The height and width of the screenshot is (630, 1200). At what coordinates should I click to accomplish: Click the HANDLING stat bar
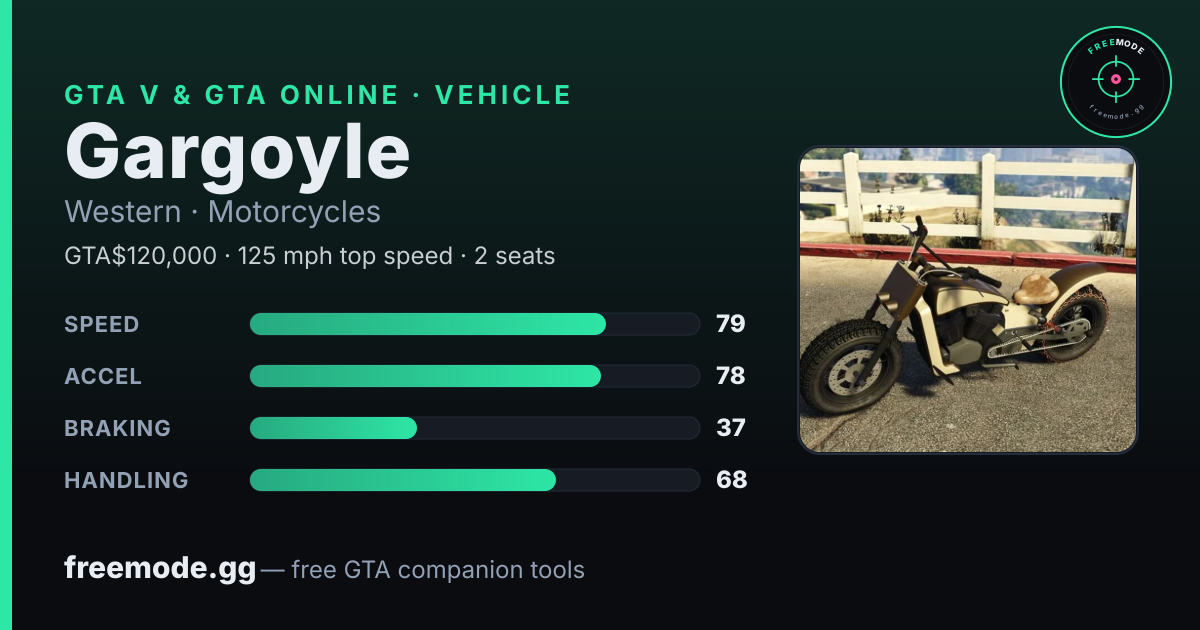point(474,480)
